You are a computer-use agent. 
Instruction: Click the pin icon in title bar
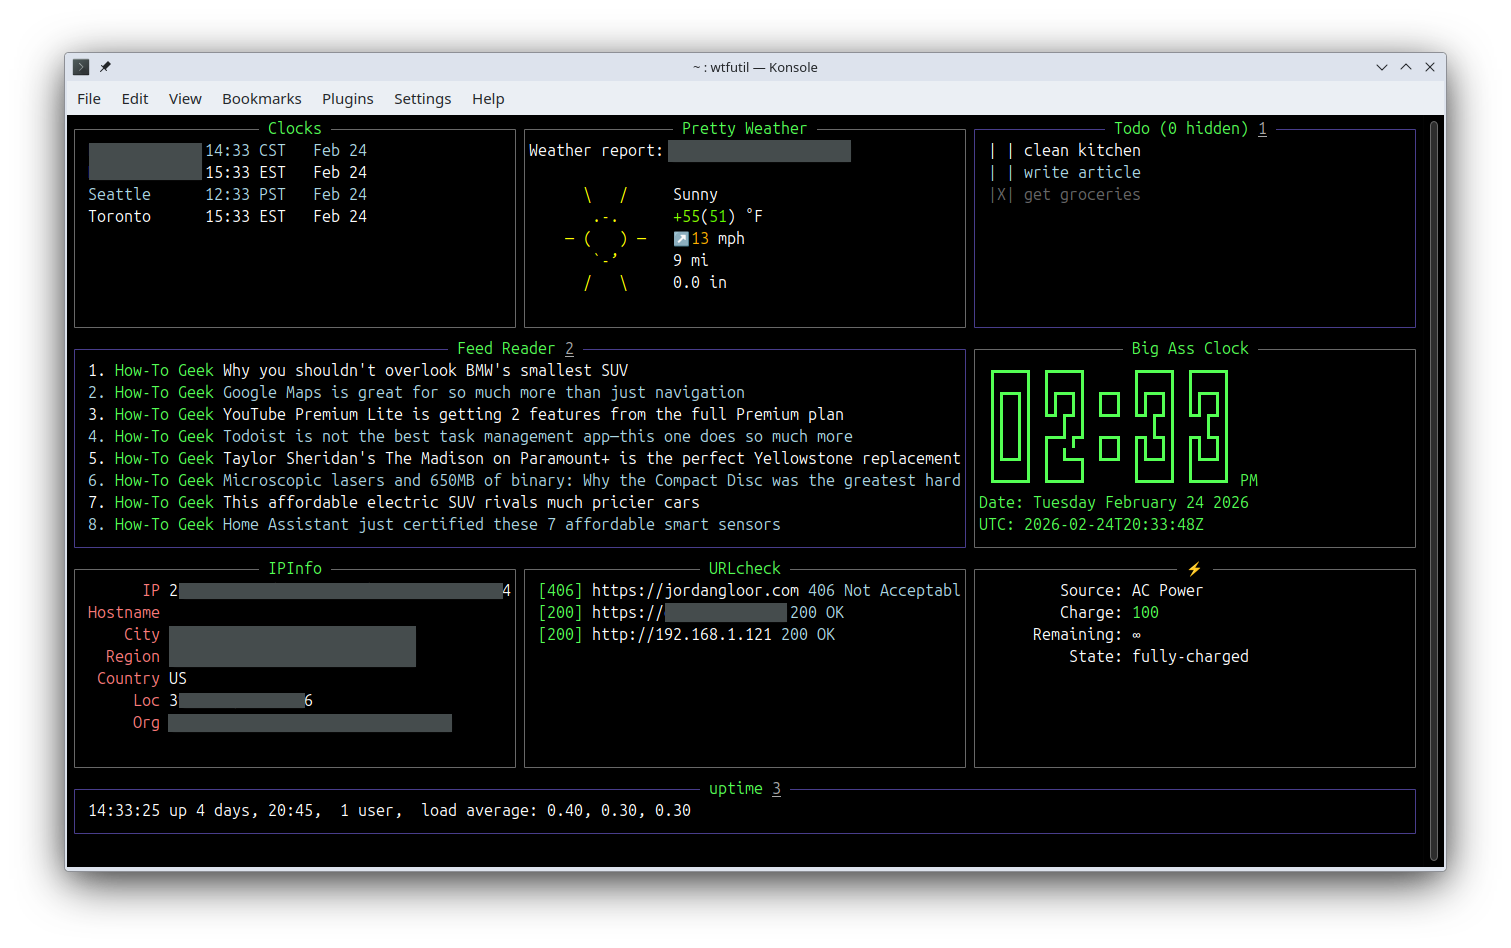click(105, 67)
